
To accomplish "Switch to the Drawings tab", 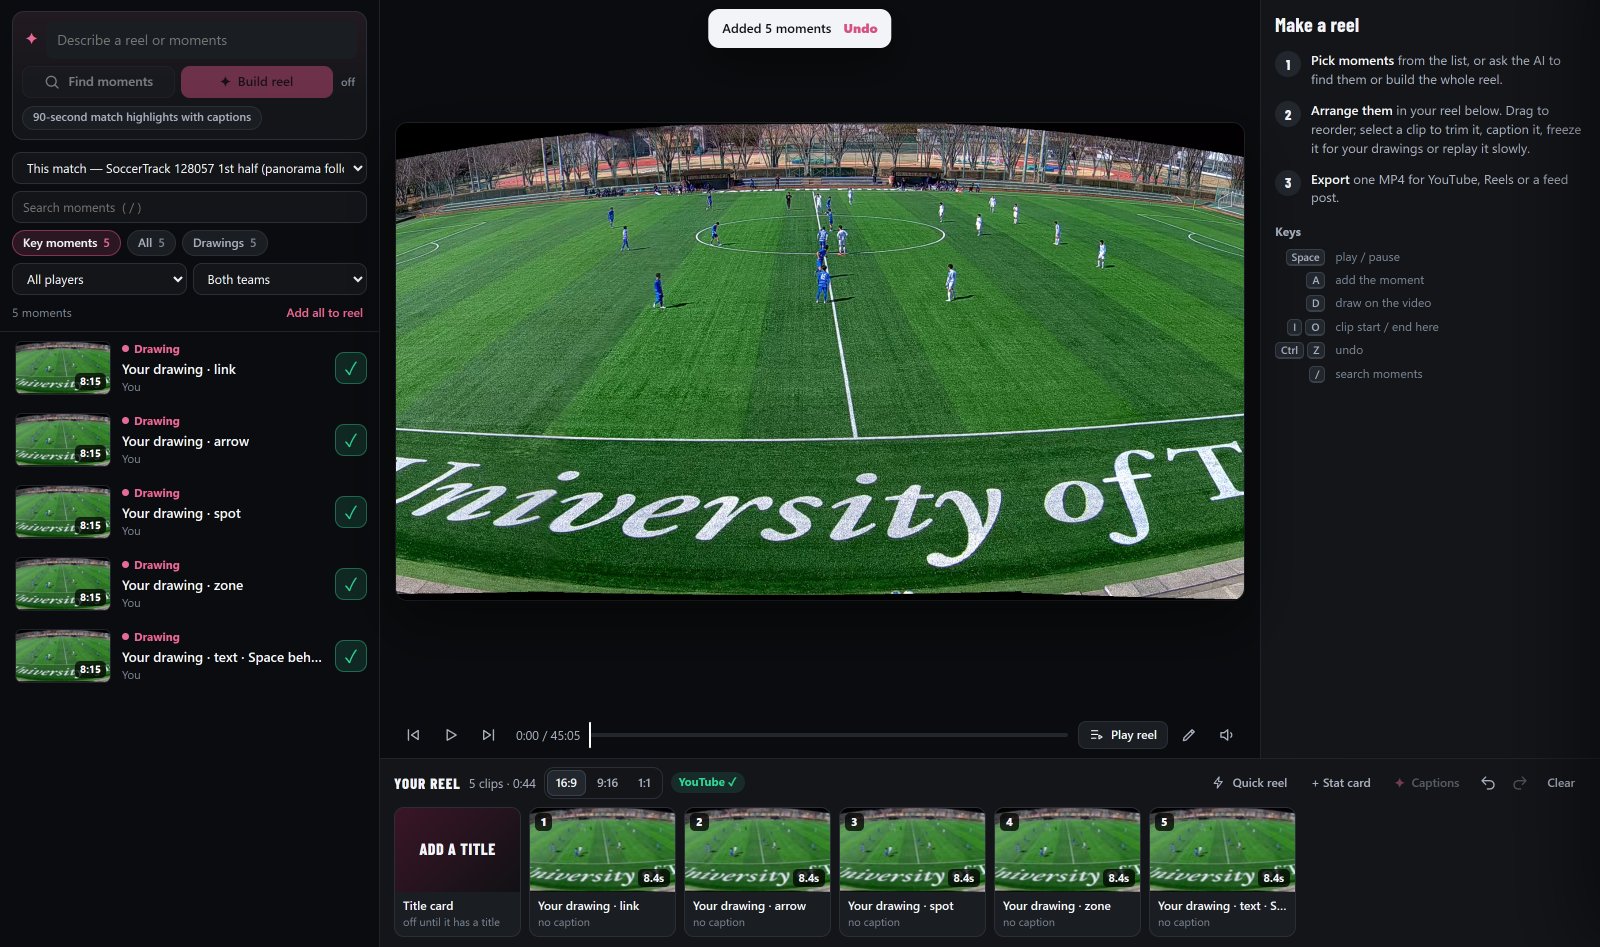I will [225, 243].
